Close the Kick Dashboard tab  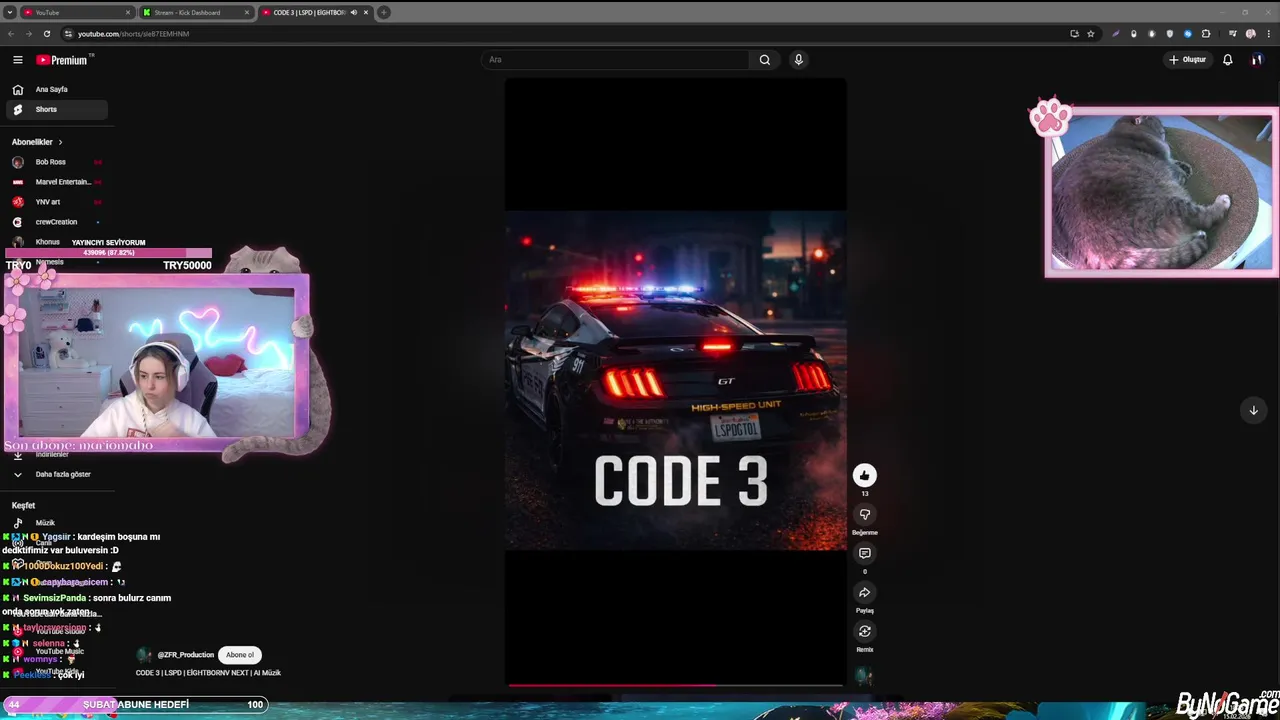(x=248, y=12)
